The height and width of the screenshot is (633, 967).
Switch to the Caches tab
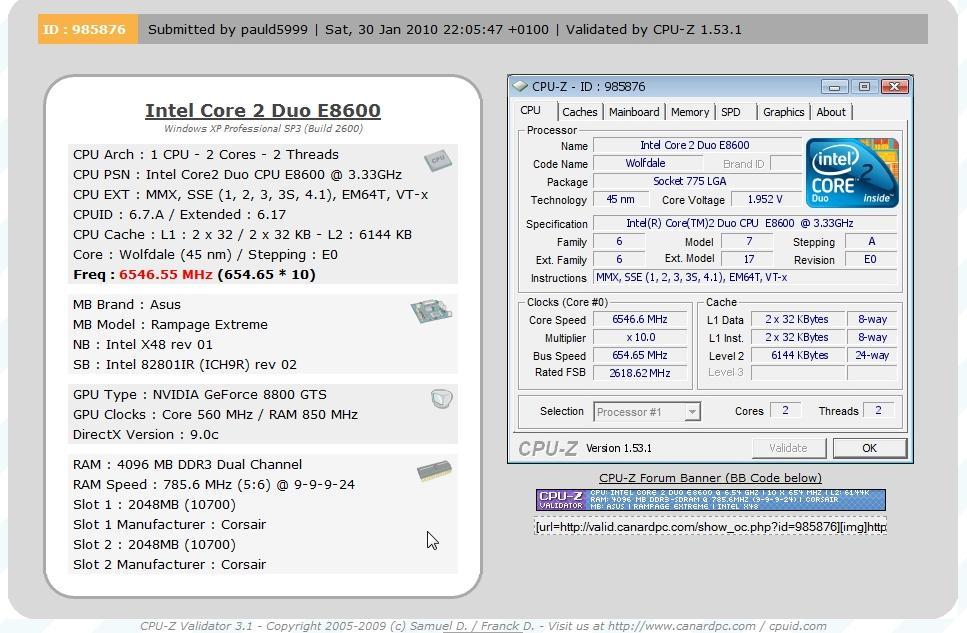(x=579, y=112)
